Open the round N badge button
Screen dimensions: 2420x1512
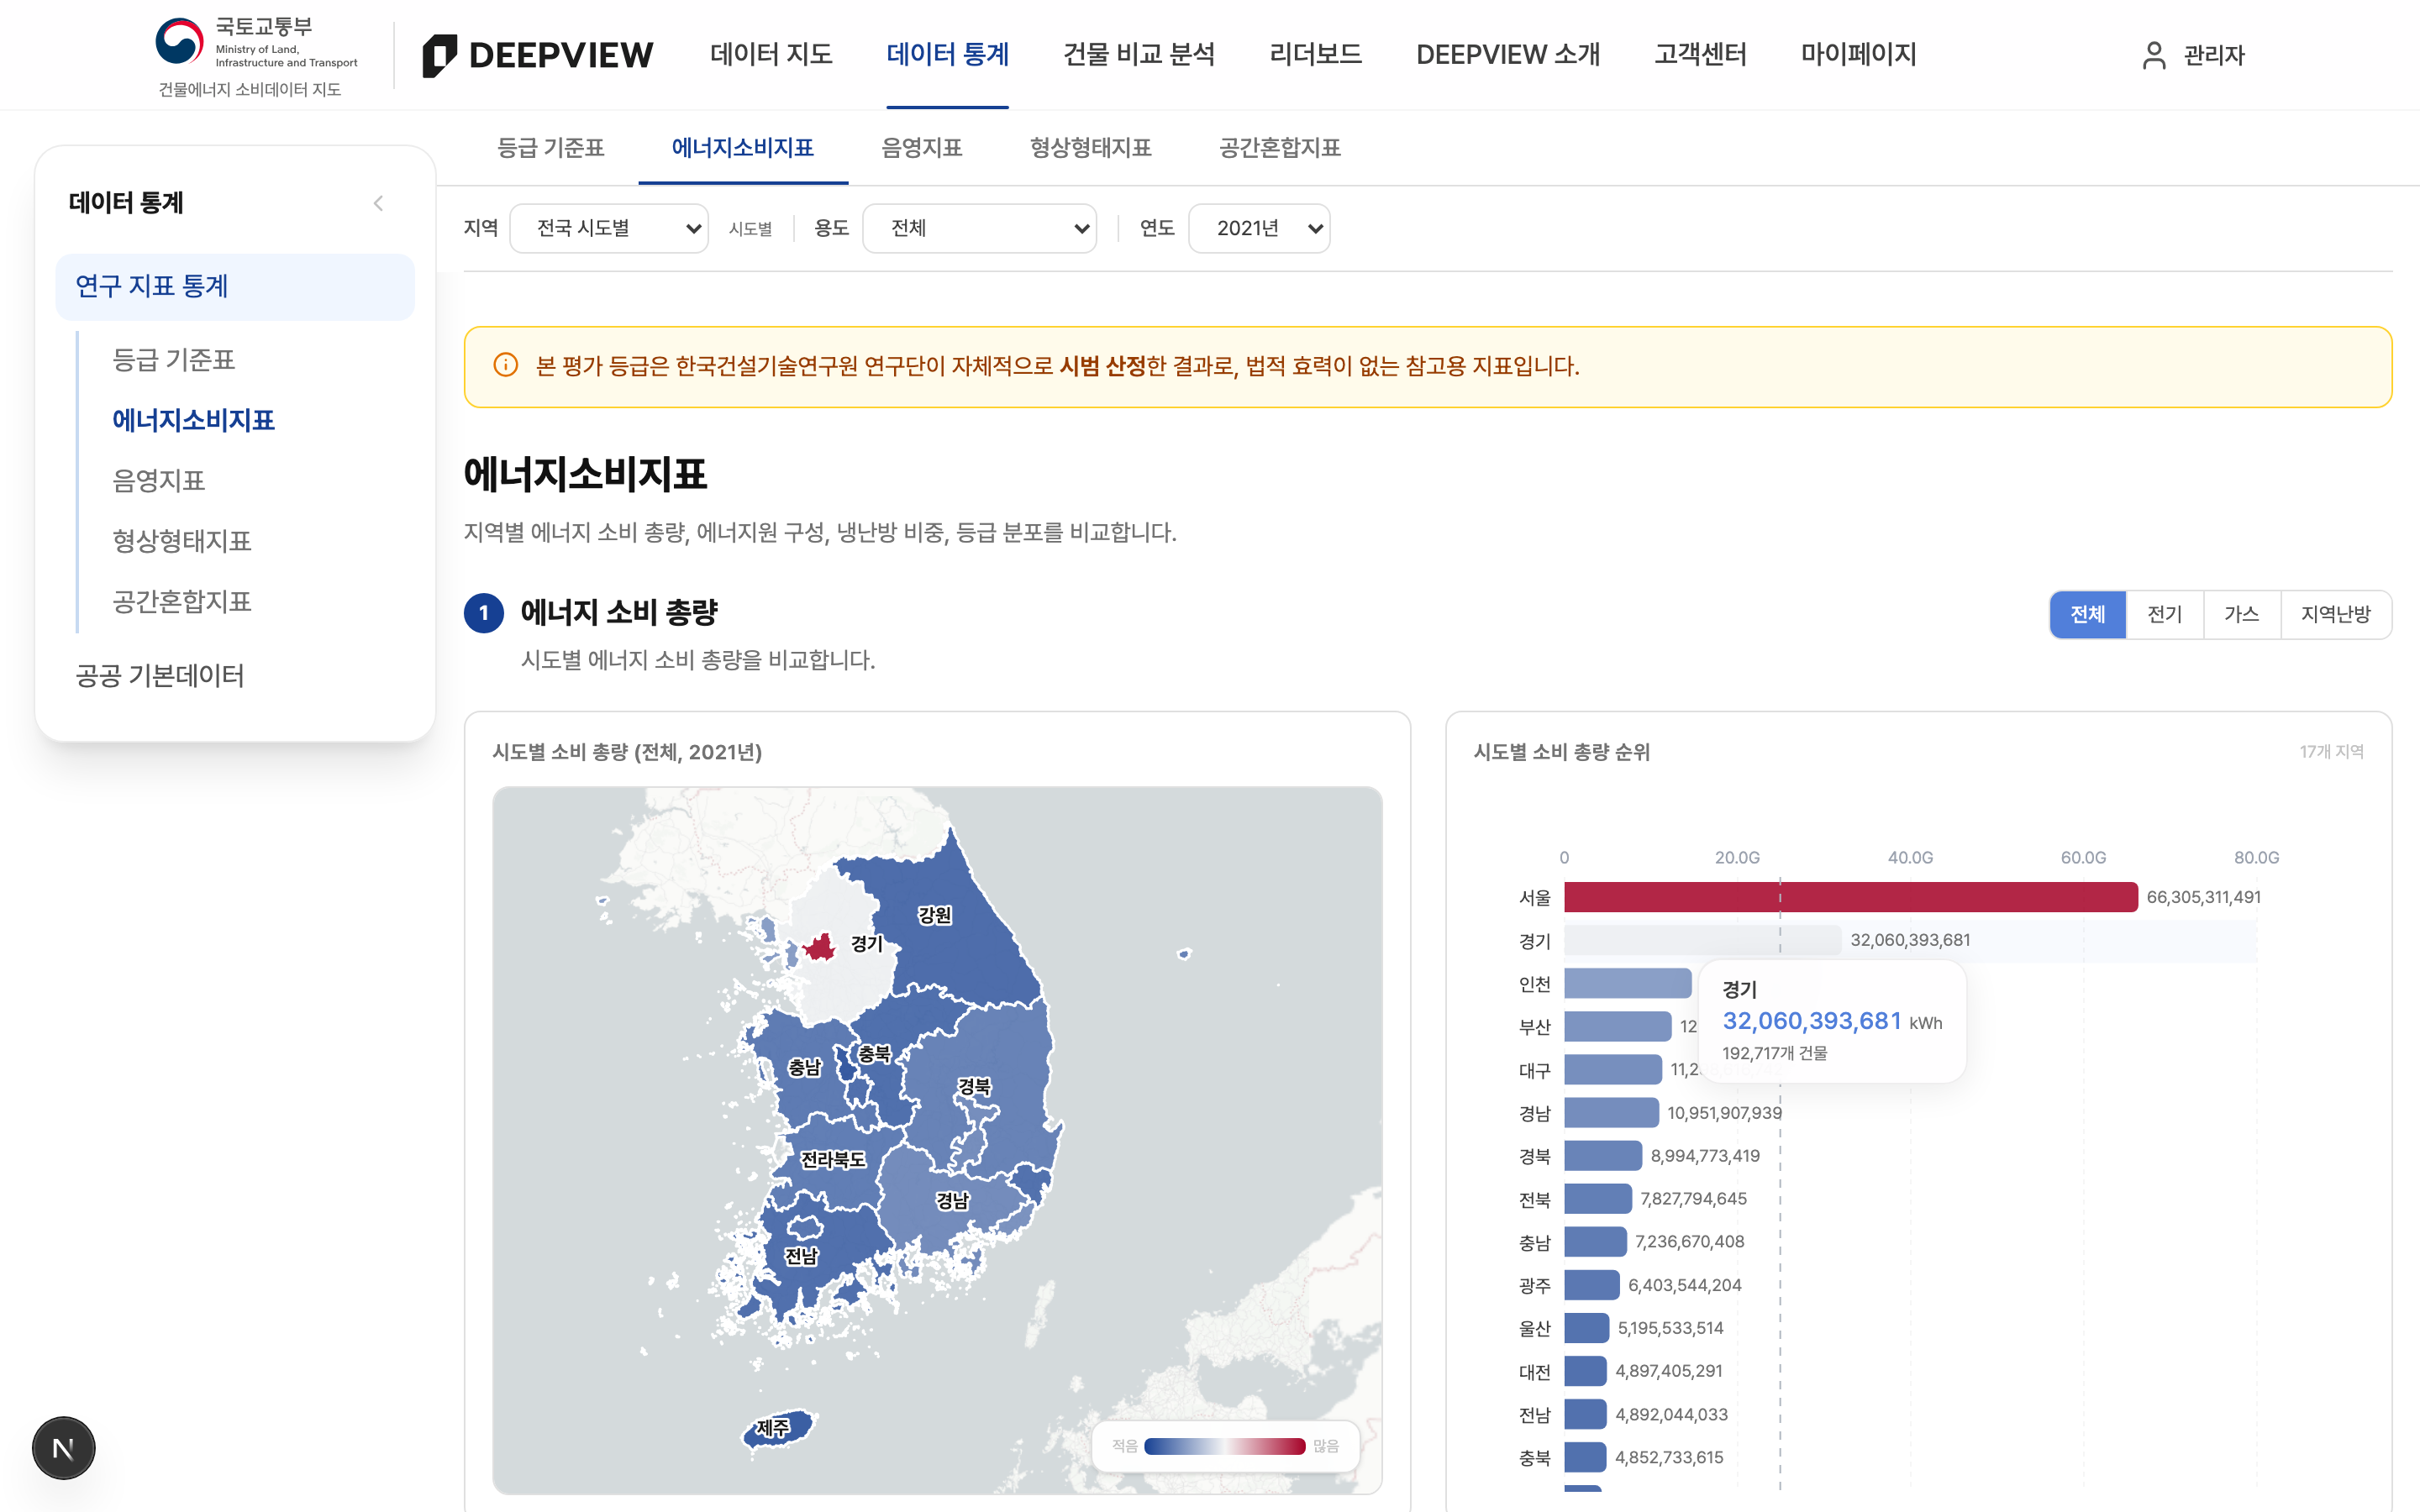point(64,1447)
